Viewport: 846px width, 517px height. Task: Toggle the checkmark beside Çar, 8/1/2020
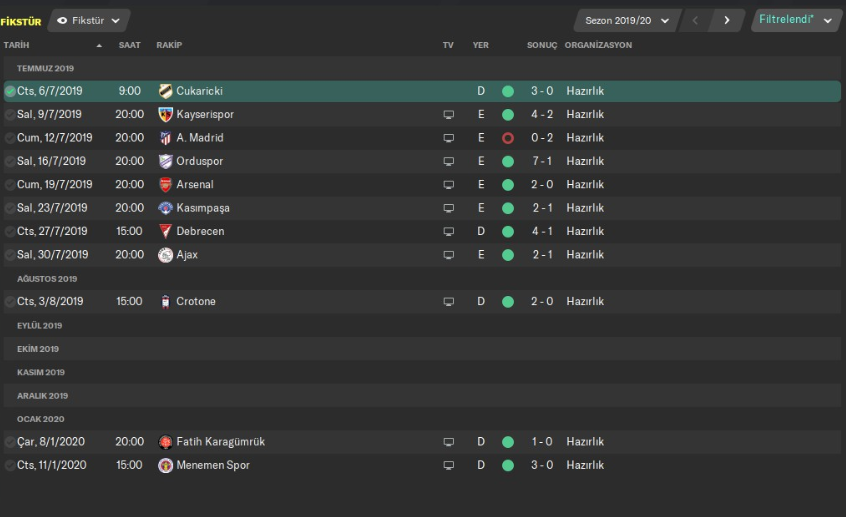pyautogui.click(x=10, y=442)
